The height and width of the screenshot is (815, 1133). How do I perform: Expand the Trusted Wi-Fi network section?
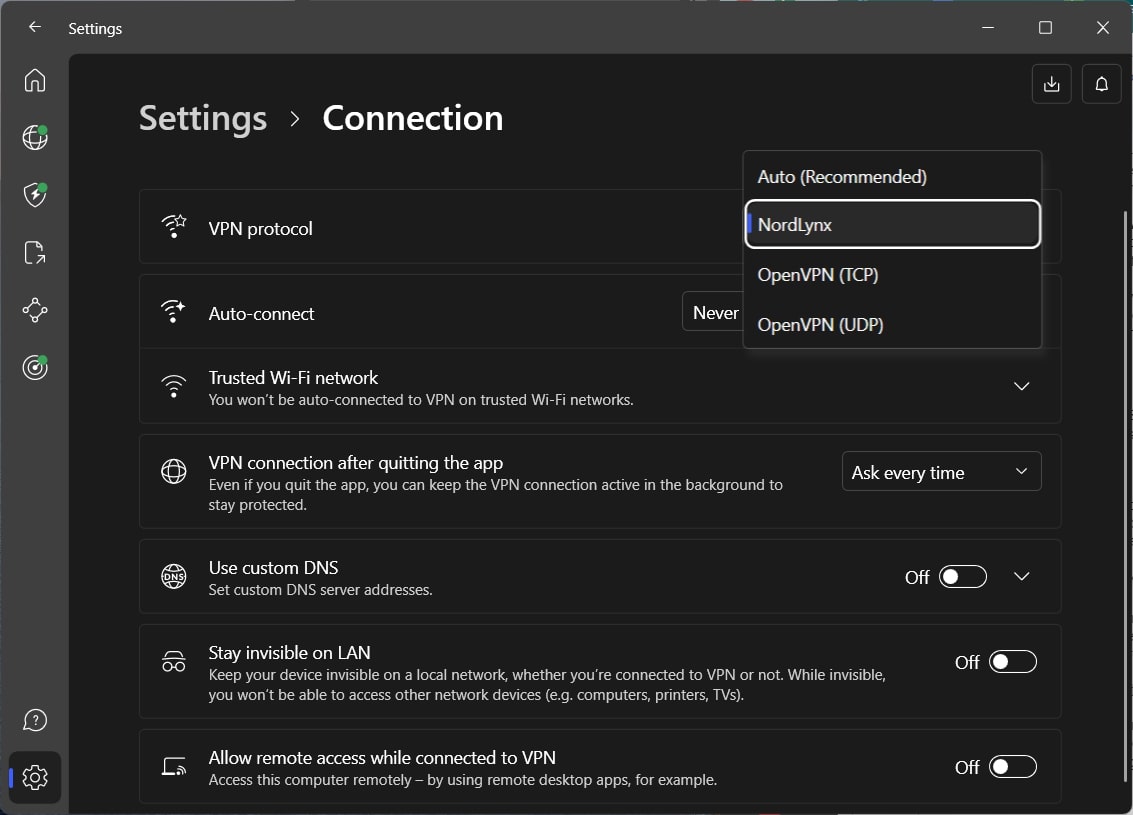(x=1021, y=386)
